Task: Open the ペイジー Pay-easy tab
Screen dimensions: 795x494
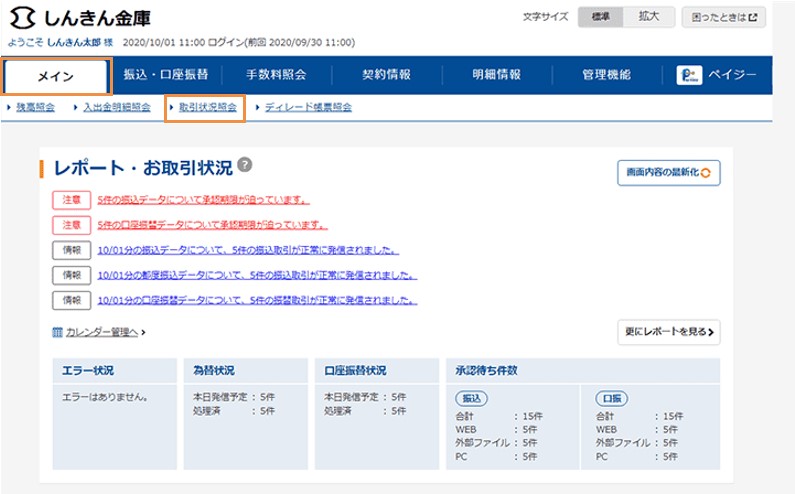Action: pyautogui.click(x=716, y=75)
